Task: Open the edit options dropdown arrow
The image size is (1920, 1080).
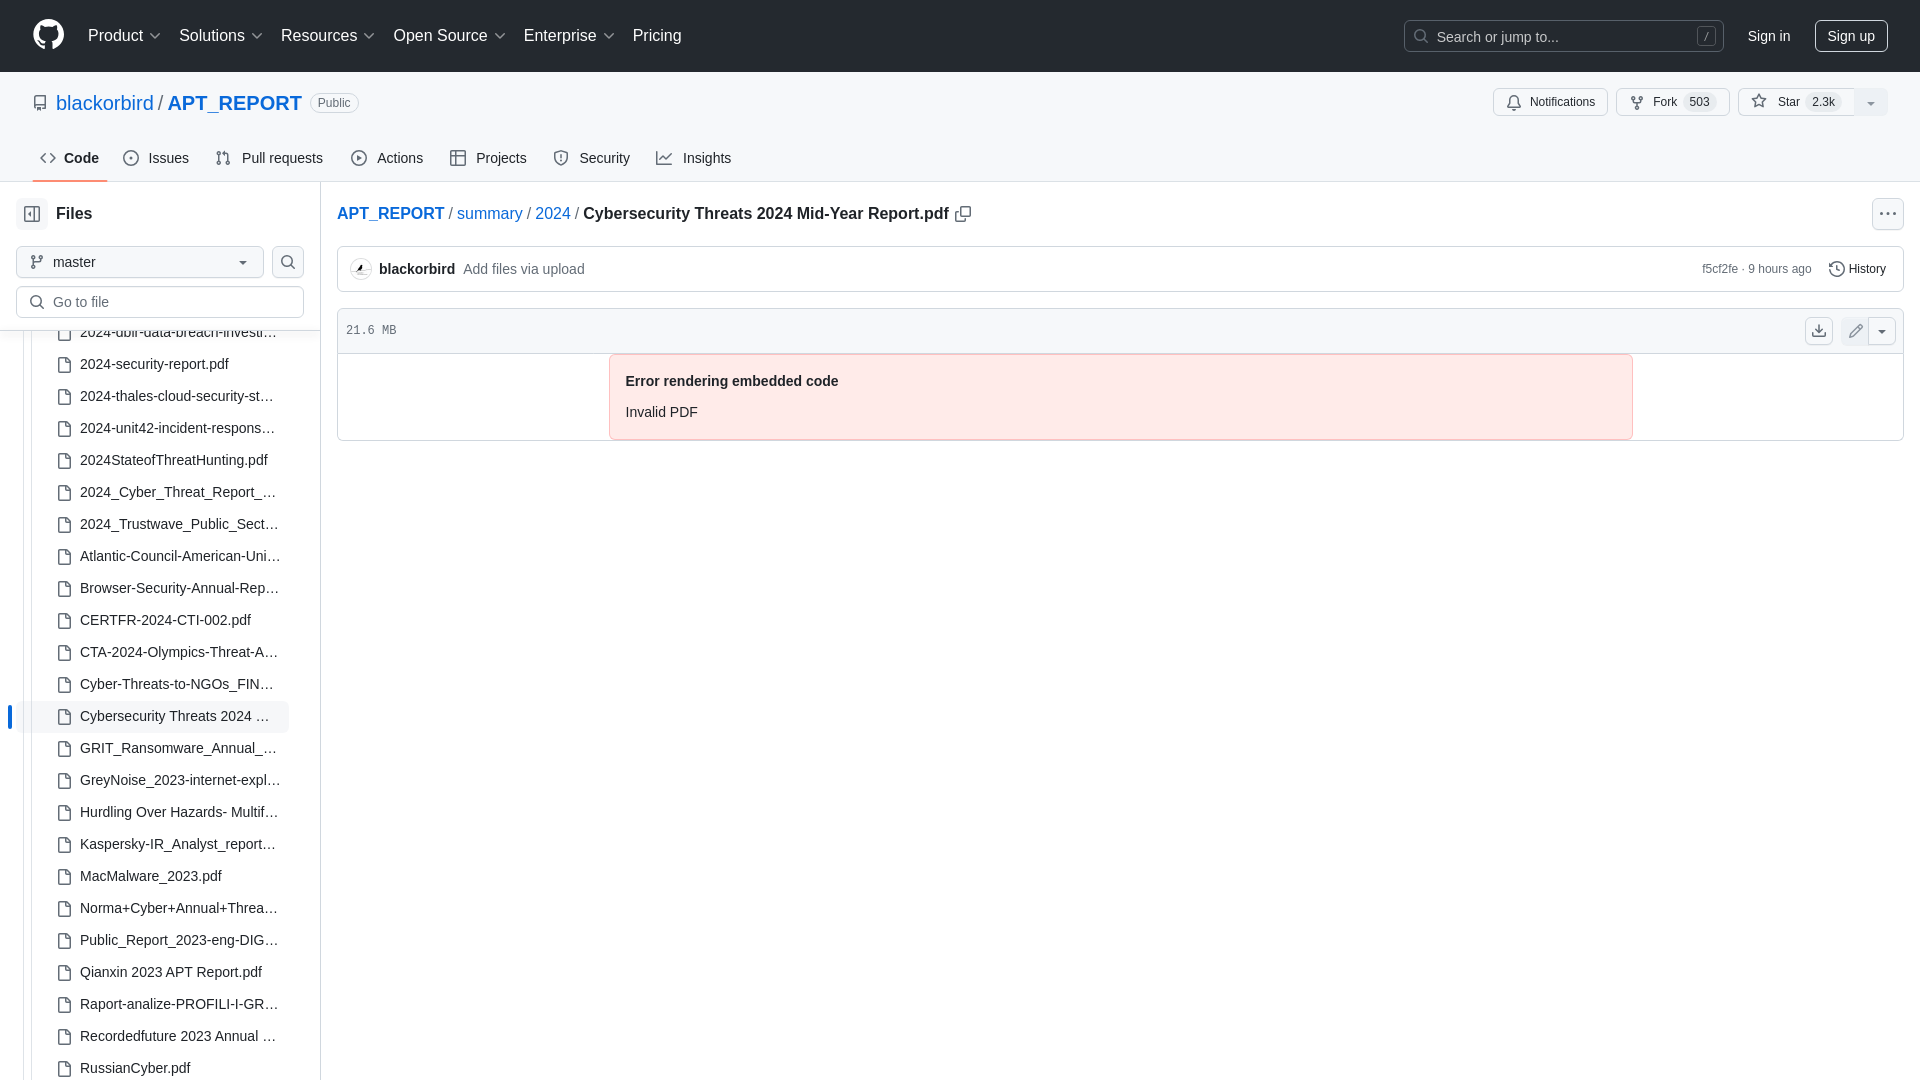Action: point(1882,331)
